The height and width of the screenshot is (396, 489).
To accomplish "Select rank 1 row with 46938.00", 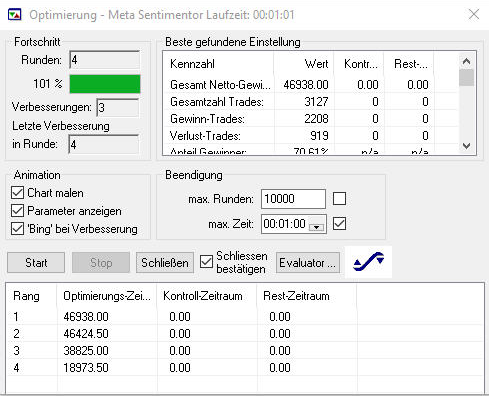I will click(x=245, y=316).
